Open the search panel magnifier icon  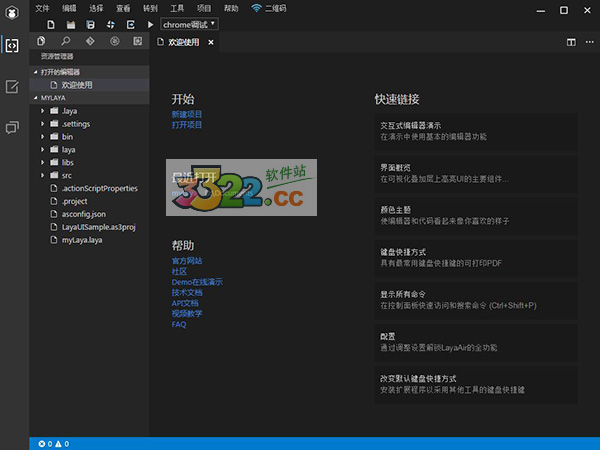click(66, 42)
